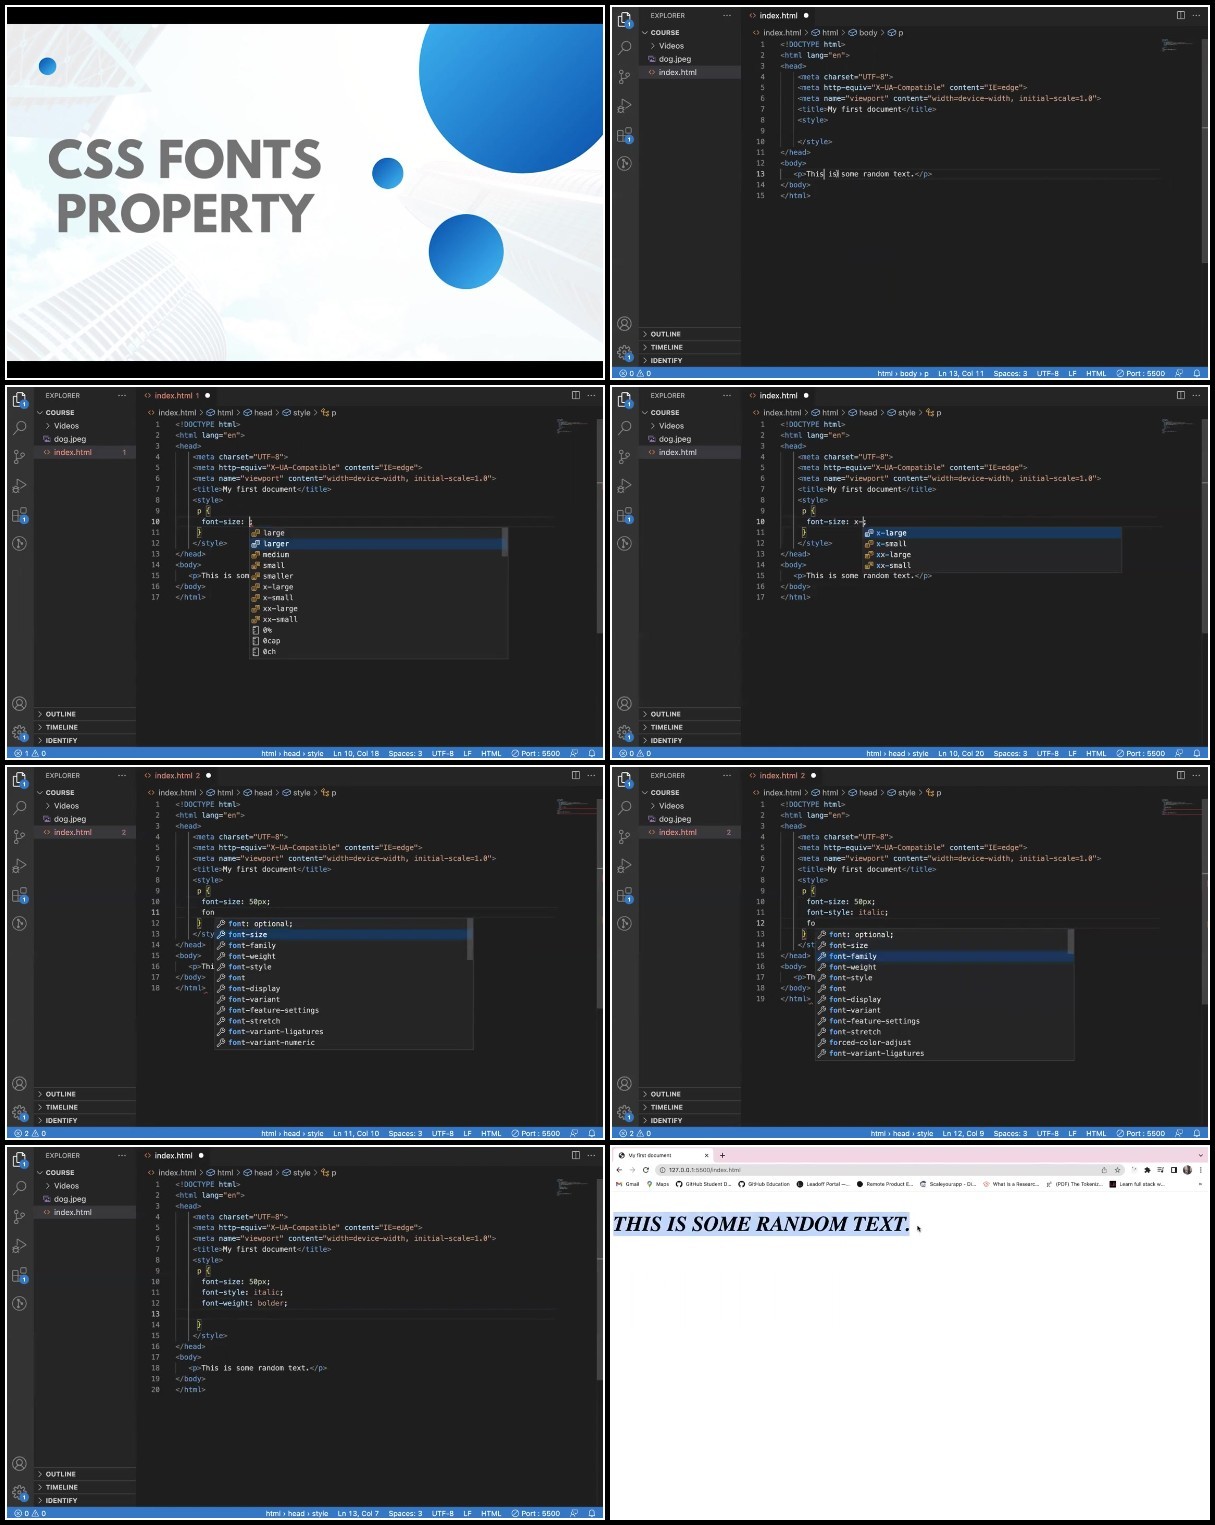1215x1525 pixels.
Task: Click Explorer icon in Ln 12, Col 9 editor
Action: click(625, 779)
